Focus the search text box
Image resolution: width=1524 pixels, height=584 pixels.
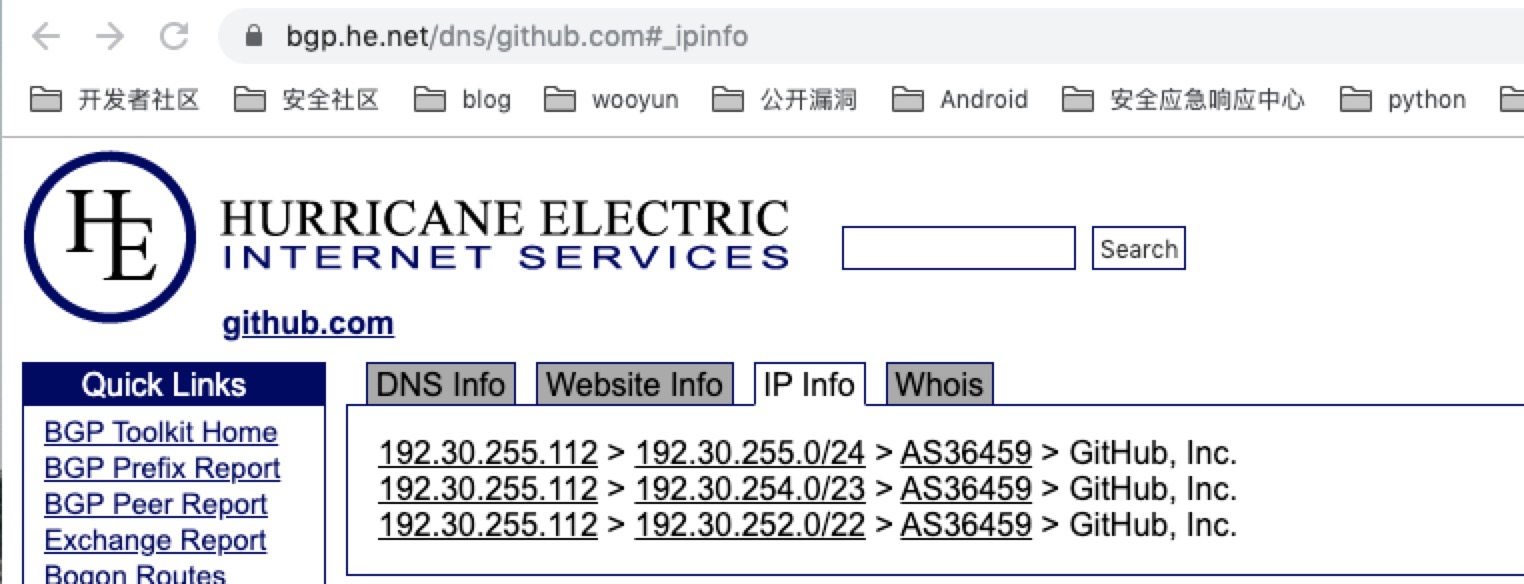[x=958, y=248]
